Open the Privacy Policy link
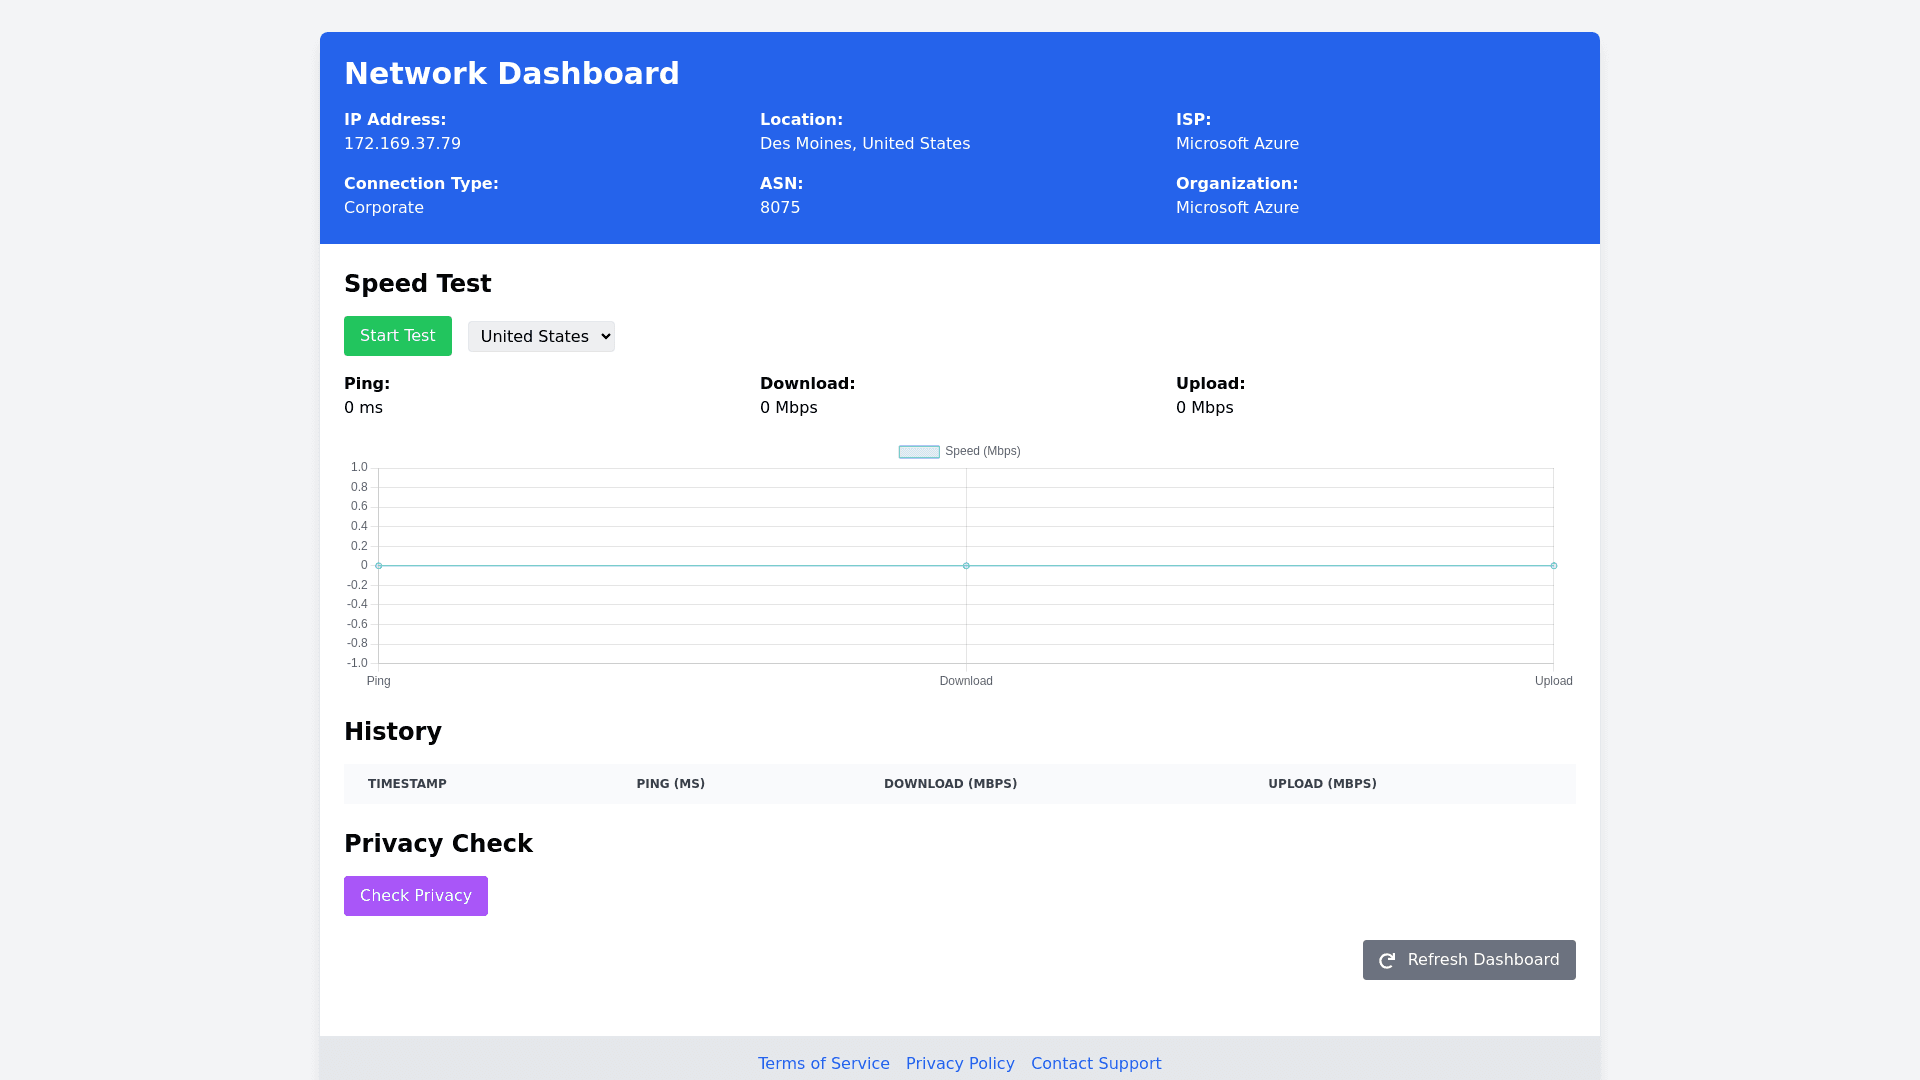The width and height of the screenshot is (1920, 1080). pos(960,1064)
